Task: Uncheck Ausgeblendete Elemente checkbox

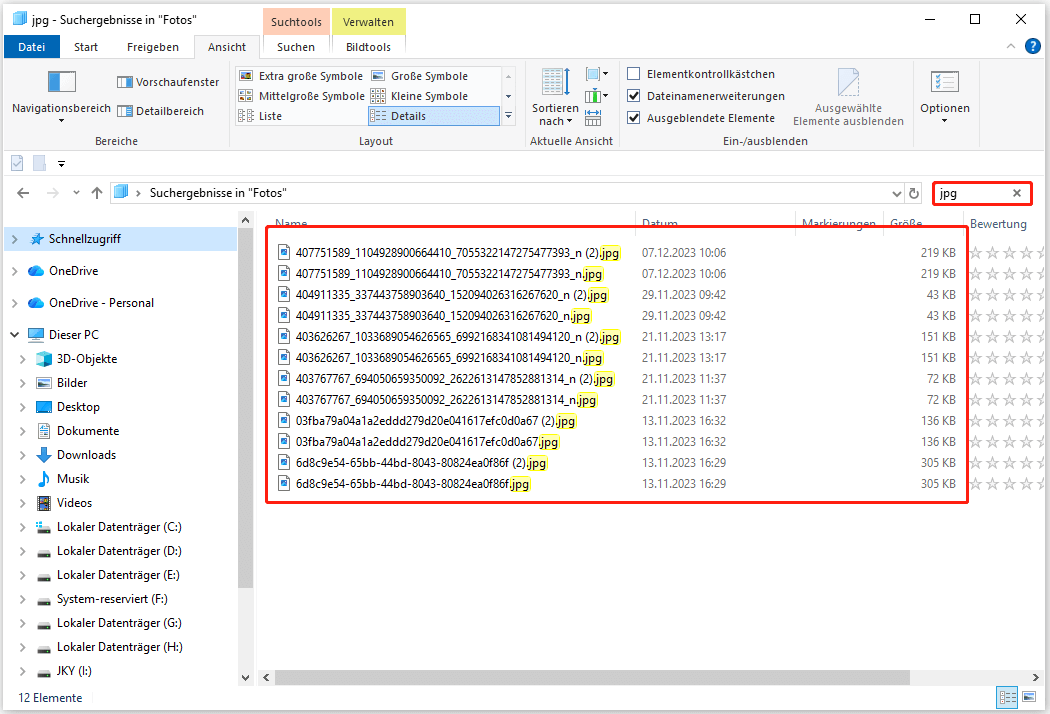Action: pos(633,118)
